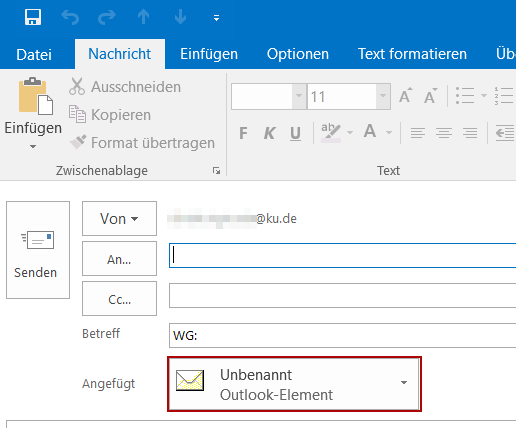The image size is (516, 428).
Task: Open address book via An... button
Action: [x=119, y=259]
